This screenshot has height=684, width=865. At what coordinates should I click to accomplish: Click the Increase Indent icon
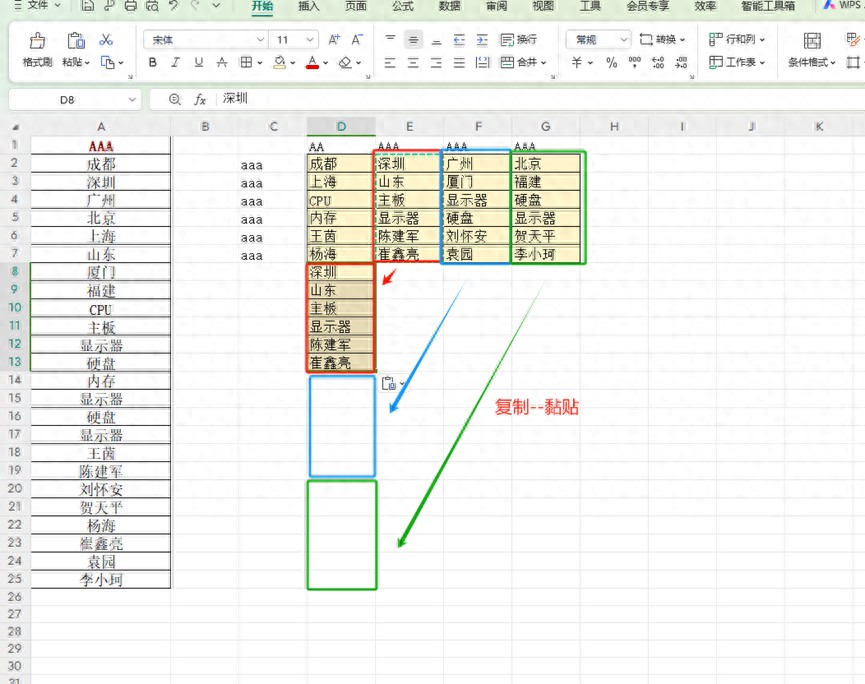(x=482, y=40)
